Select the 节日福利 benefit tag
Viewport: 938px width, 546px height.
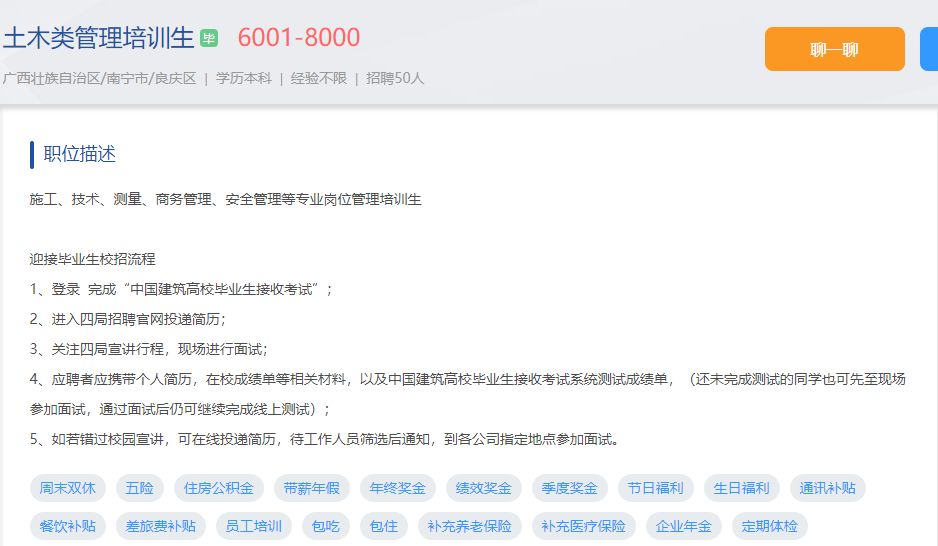[655, 488]
